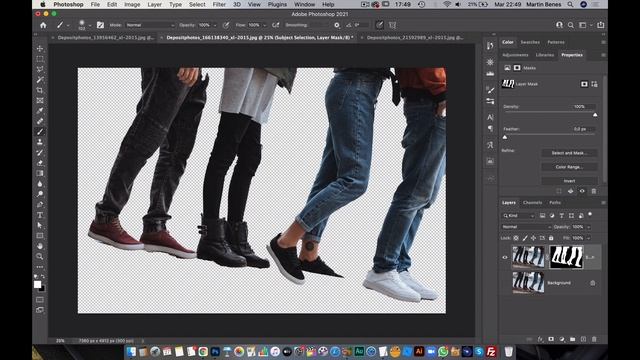Toggle pixel layer filter icon
640x360 pixels.
(x=542, y=216)
